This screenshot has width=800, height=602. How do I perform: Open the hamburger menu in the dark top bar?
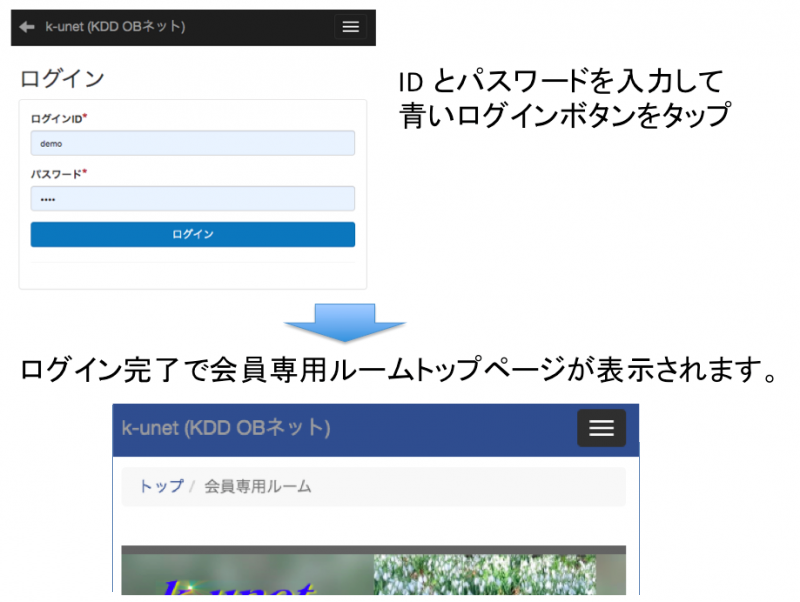coord(350,27)
